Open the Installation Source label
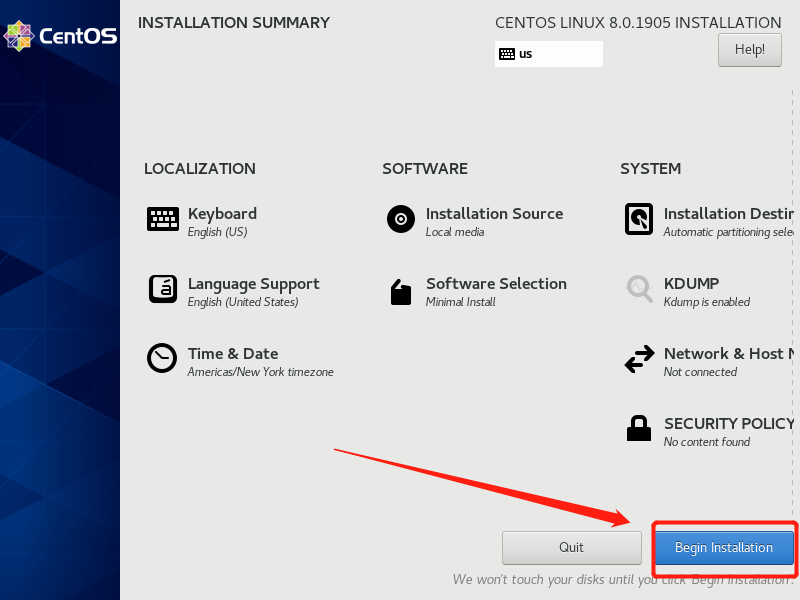Screen dimensions: 800x600 click(x=494, y=214)
